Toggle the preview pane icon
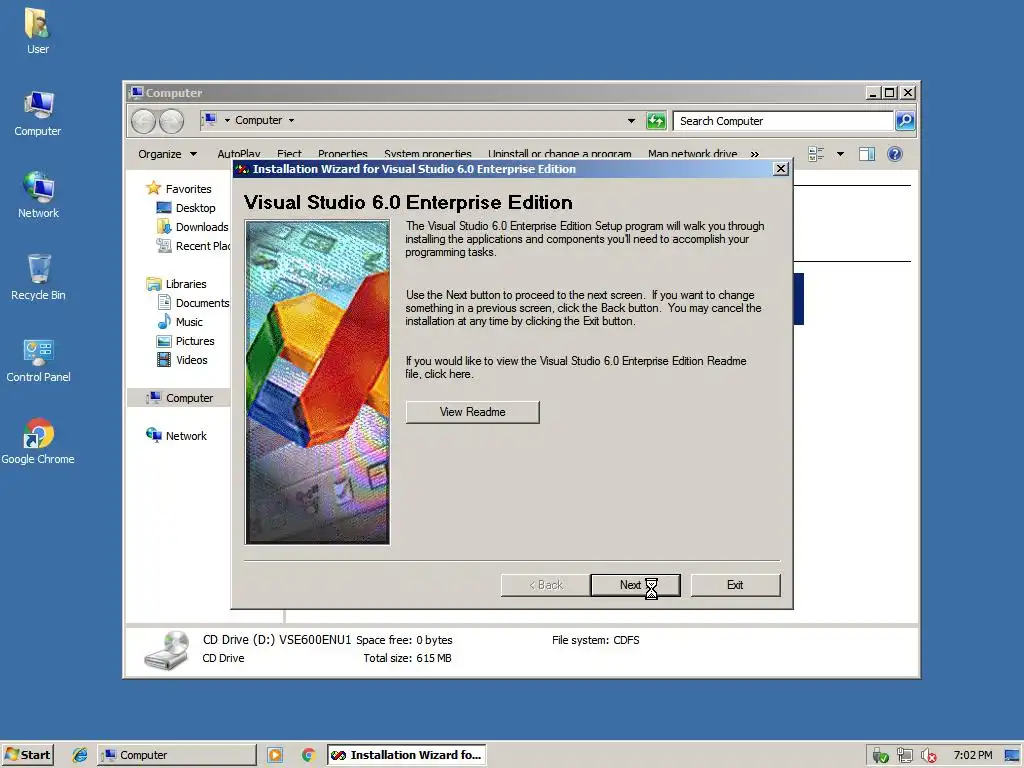Image resolution: width=1024 pixels, height=768 pixels. click(867, 154)
